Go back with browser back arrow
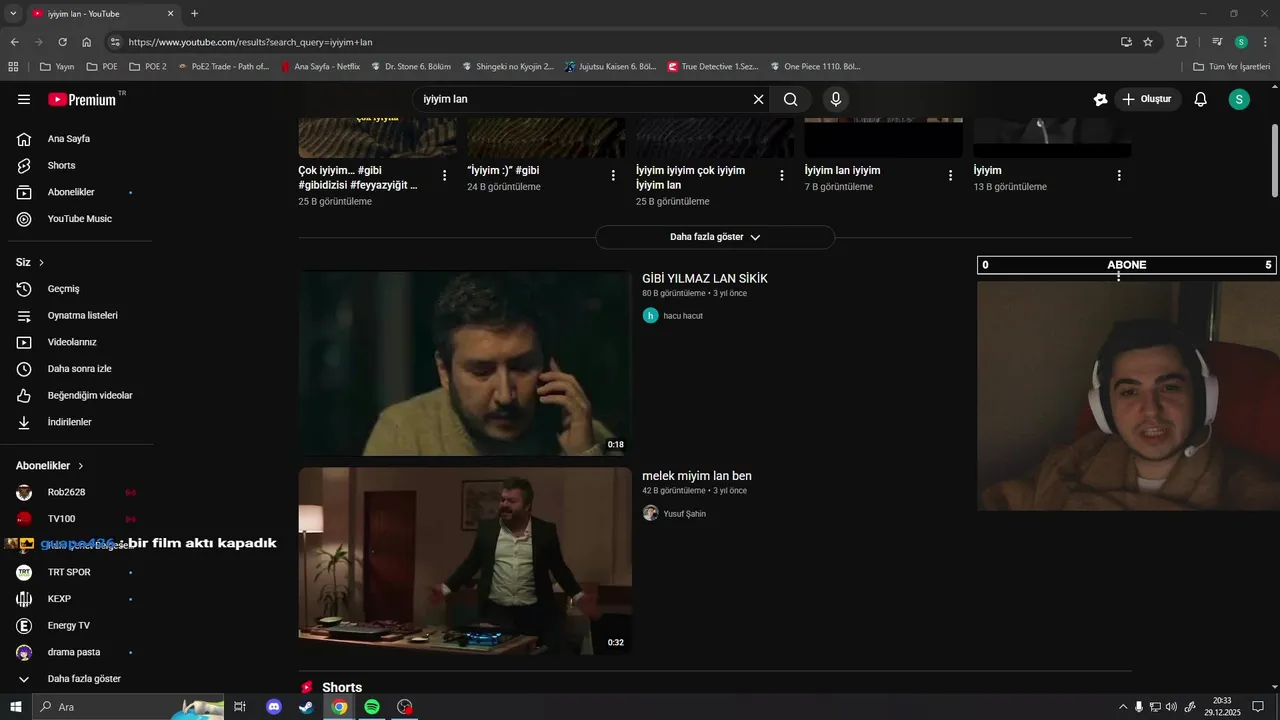1280x720 pixels. pos(14,42)
